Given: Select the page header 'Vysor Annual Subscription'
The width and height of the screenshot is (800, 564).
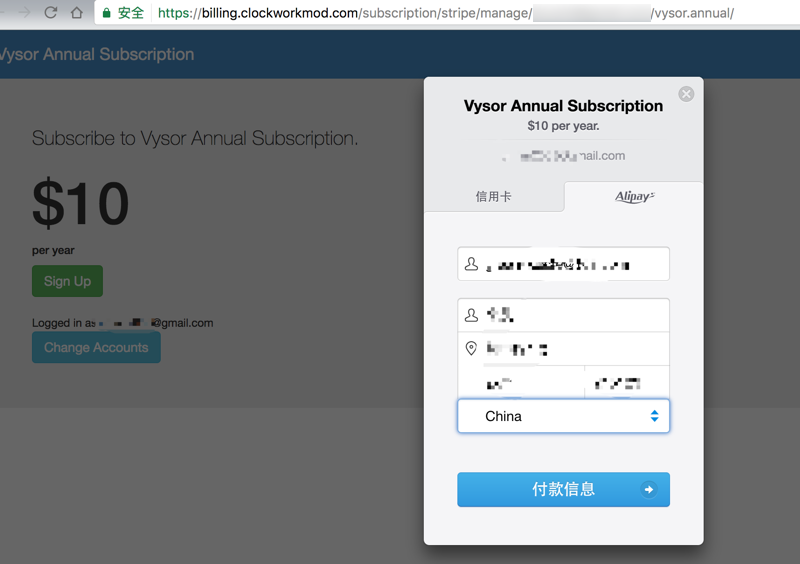Looking at the screenshot, I should click(x=97, y=54).
